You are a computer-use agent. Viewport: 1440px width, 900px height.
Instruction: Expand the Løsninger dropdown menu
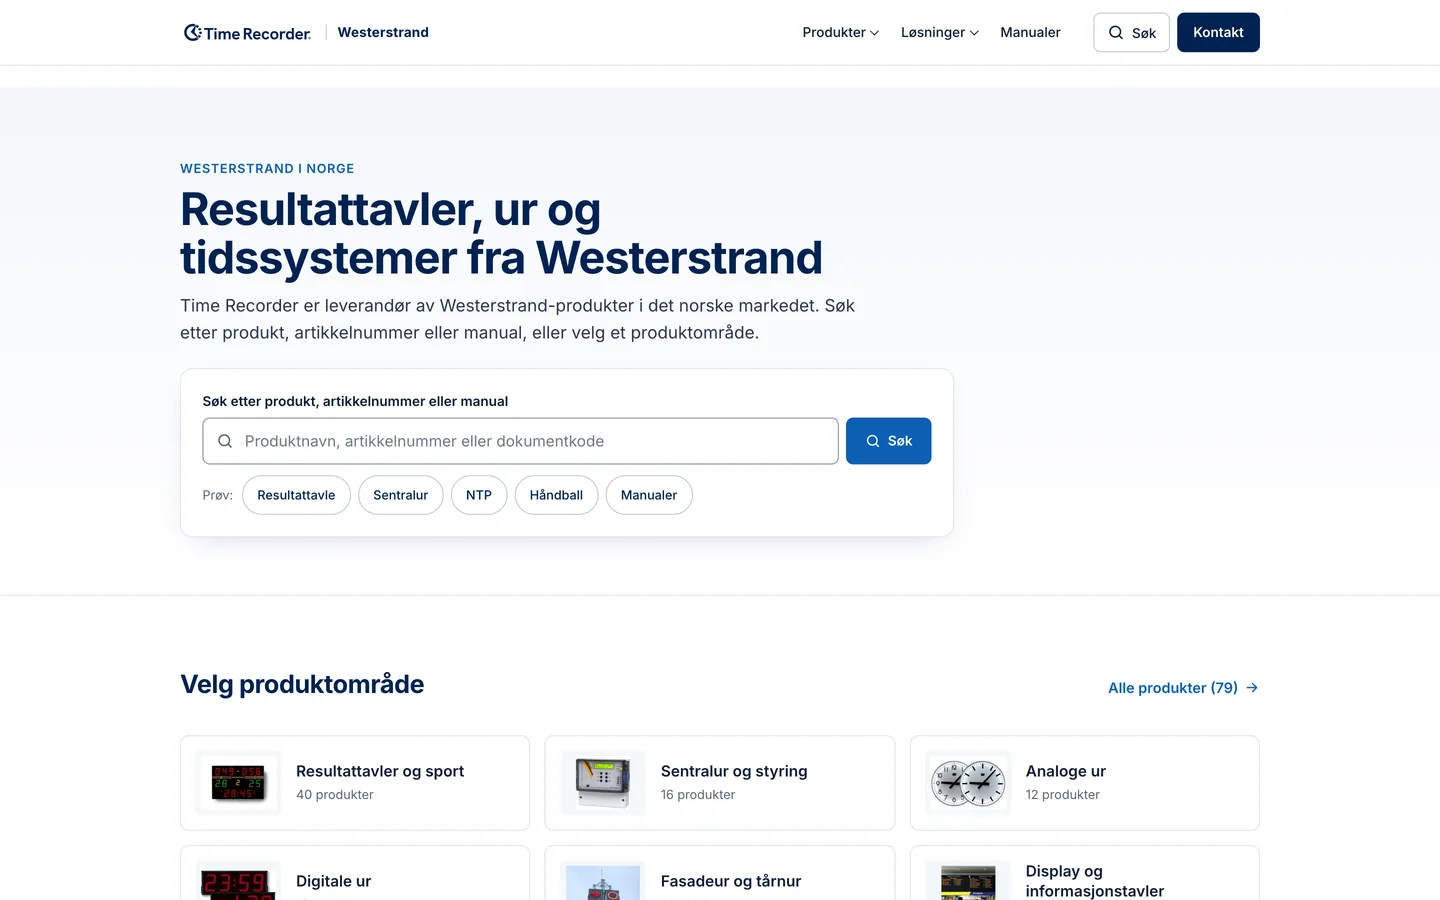point(939,32)
